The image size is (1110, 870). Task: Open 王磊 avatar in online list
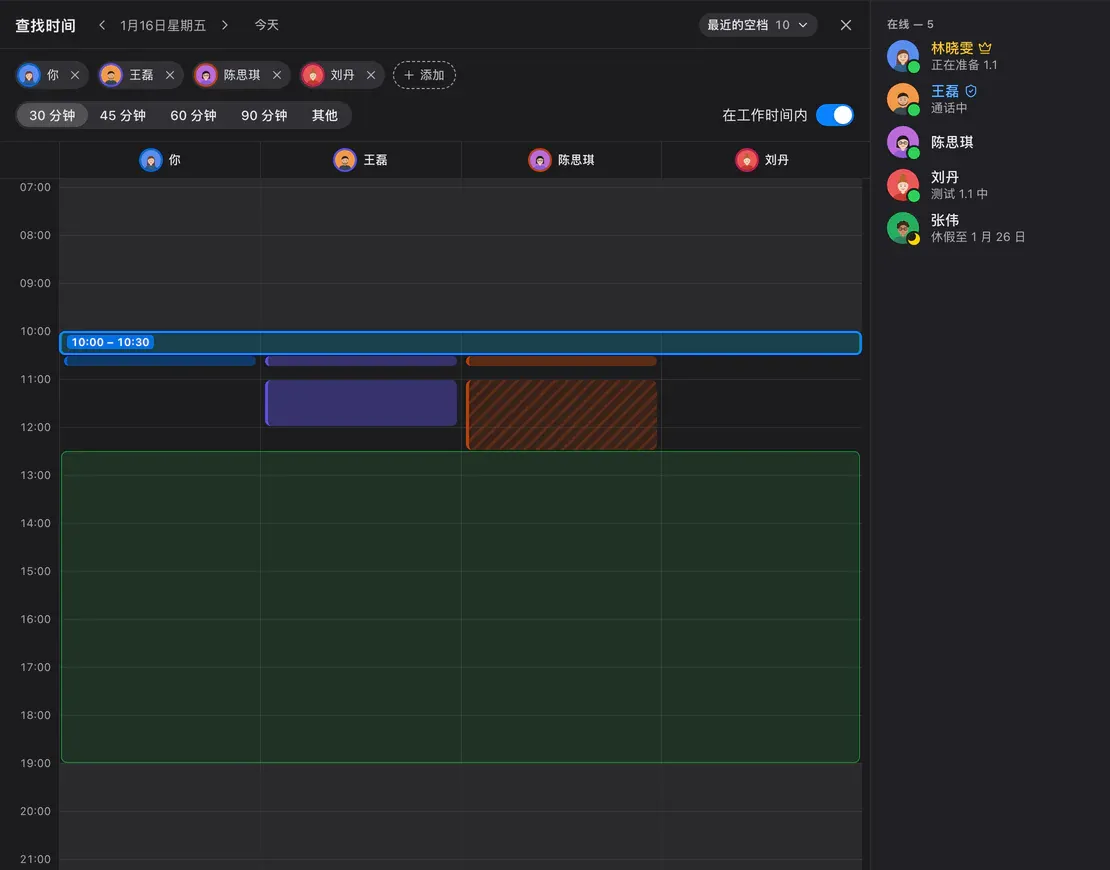click(903, 99)
